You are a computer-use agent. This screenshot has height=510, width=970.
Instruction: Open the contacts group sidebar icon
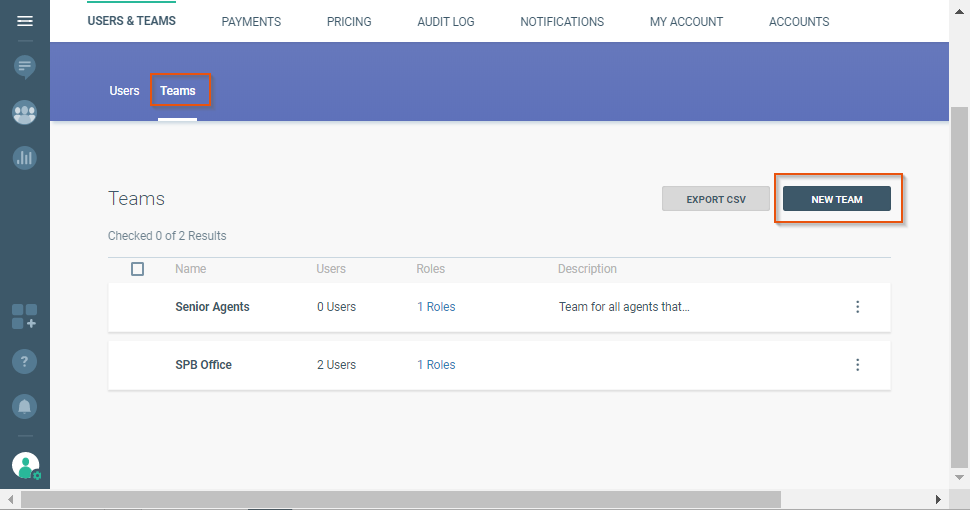tap(25, 113)
